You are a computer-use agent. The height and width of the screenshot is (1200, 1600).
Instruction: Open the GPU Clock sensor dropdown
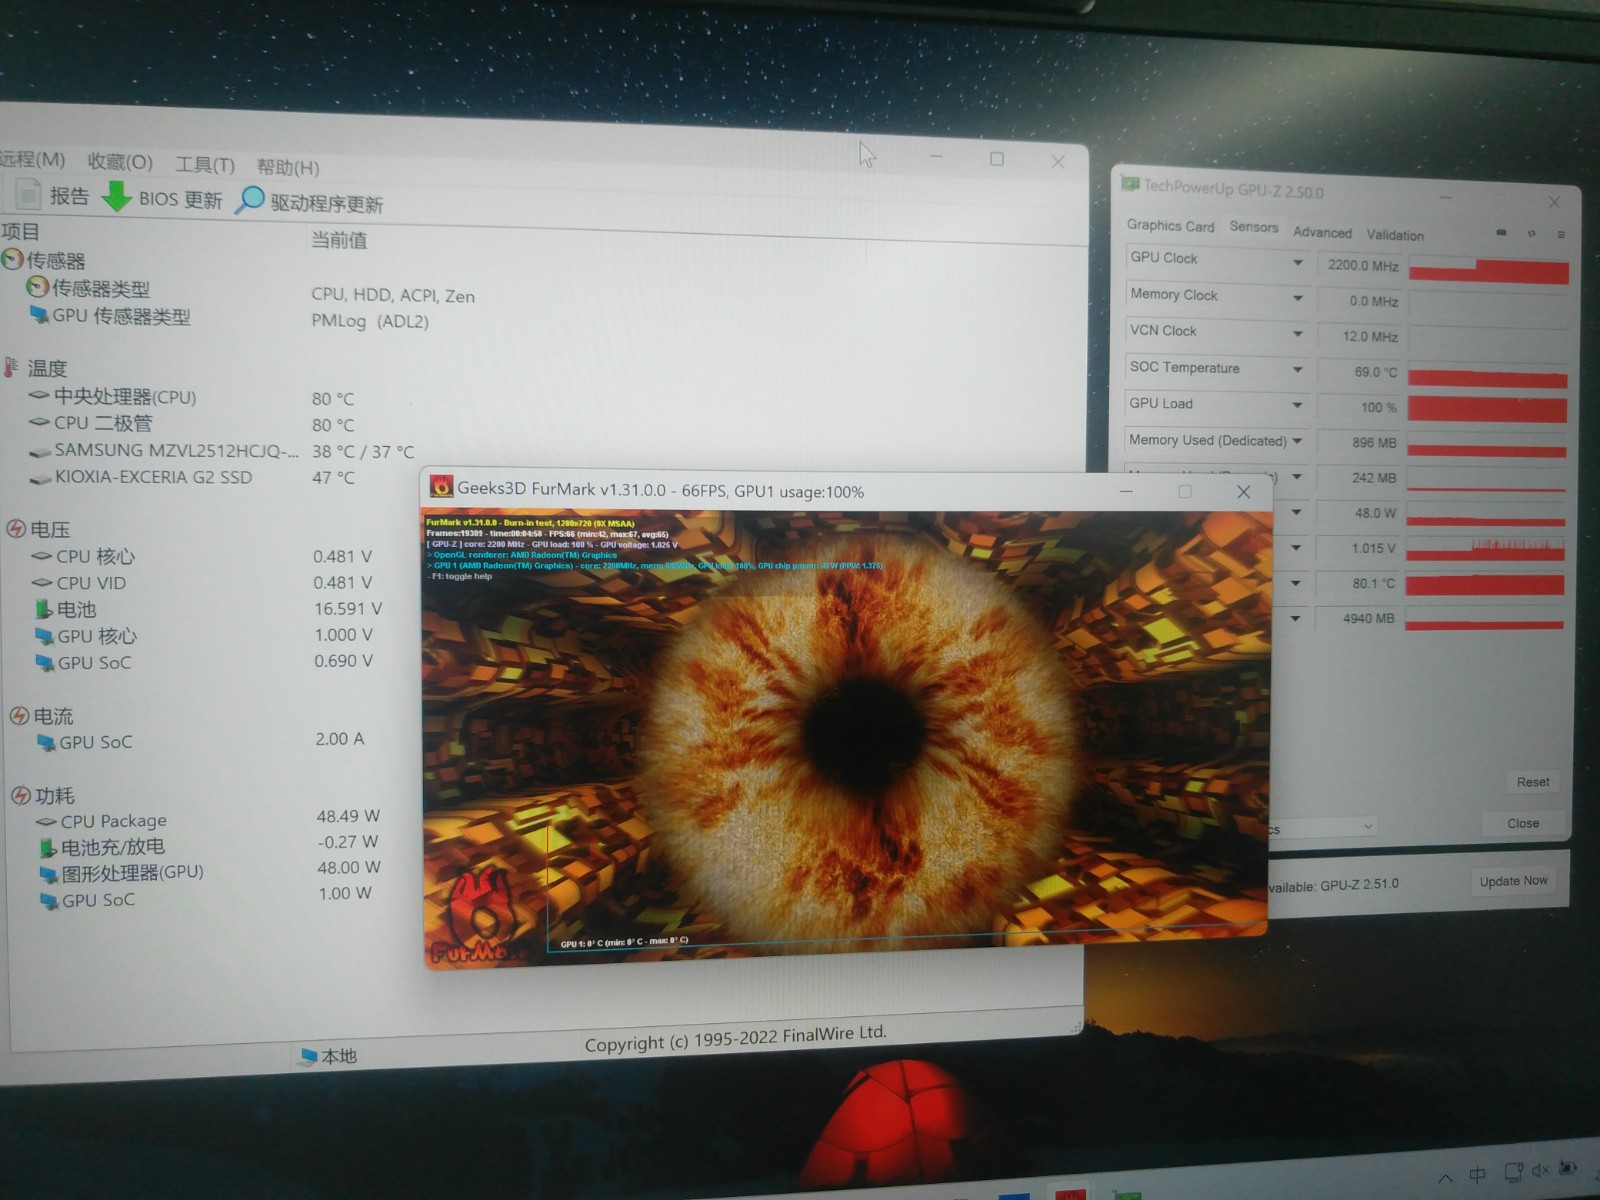pyautogui.click(x=1297, y=263)
